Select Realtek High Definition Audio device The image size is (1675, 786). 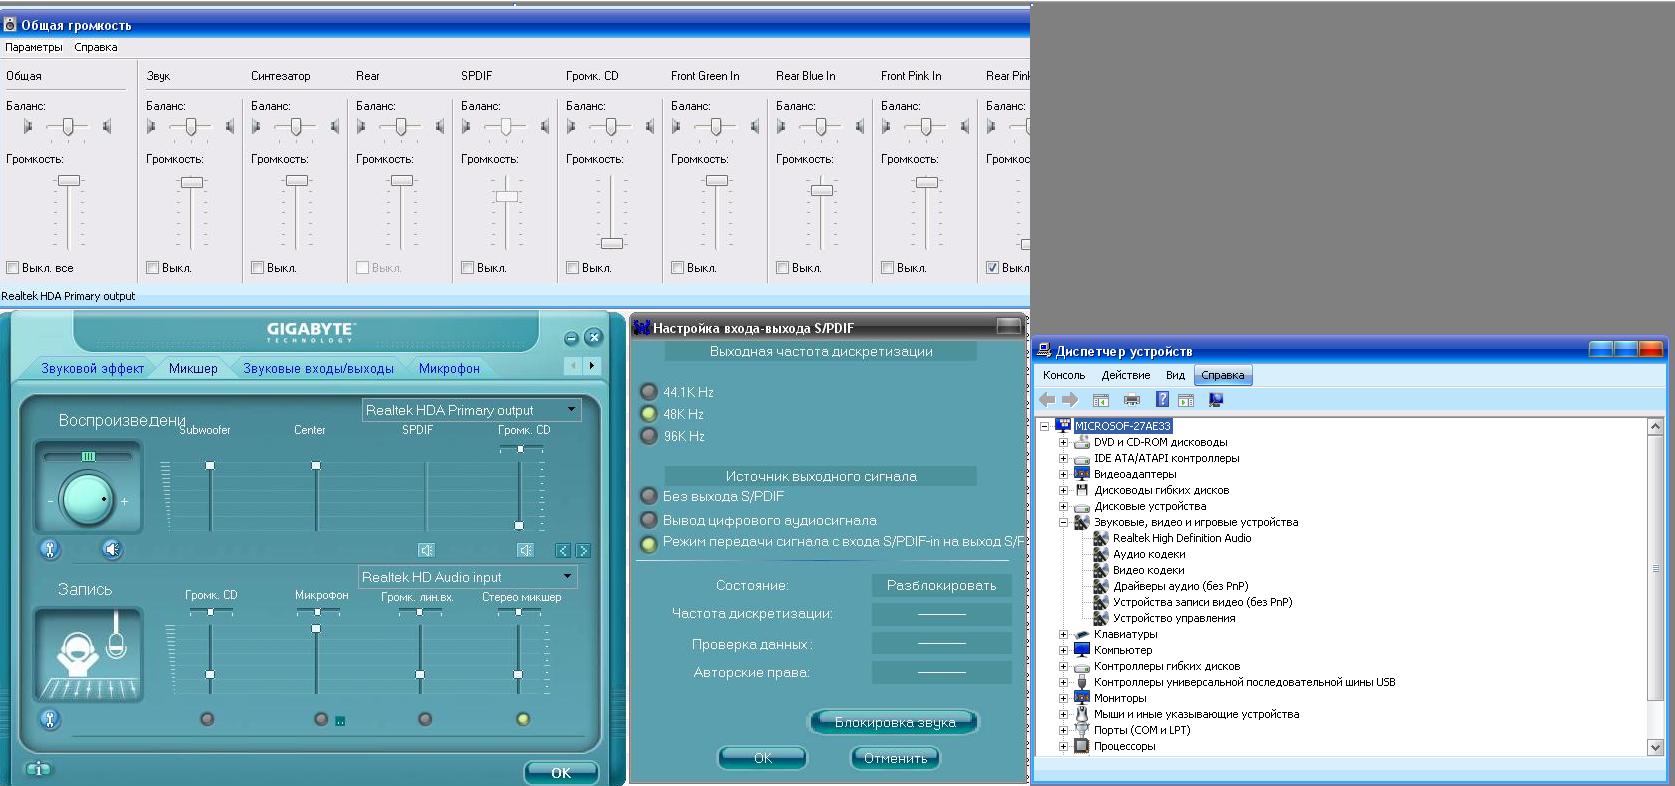(x=1181, y=538)
